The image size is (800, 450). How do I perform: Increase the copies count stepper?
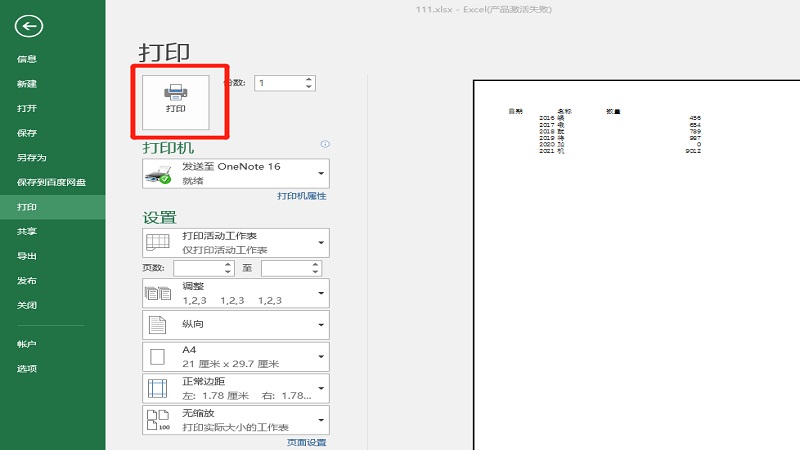click(x=308, y=79)
